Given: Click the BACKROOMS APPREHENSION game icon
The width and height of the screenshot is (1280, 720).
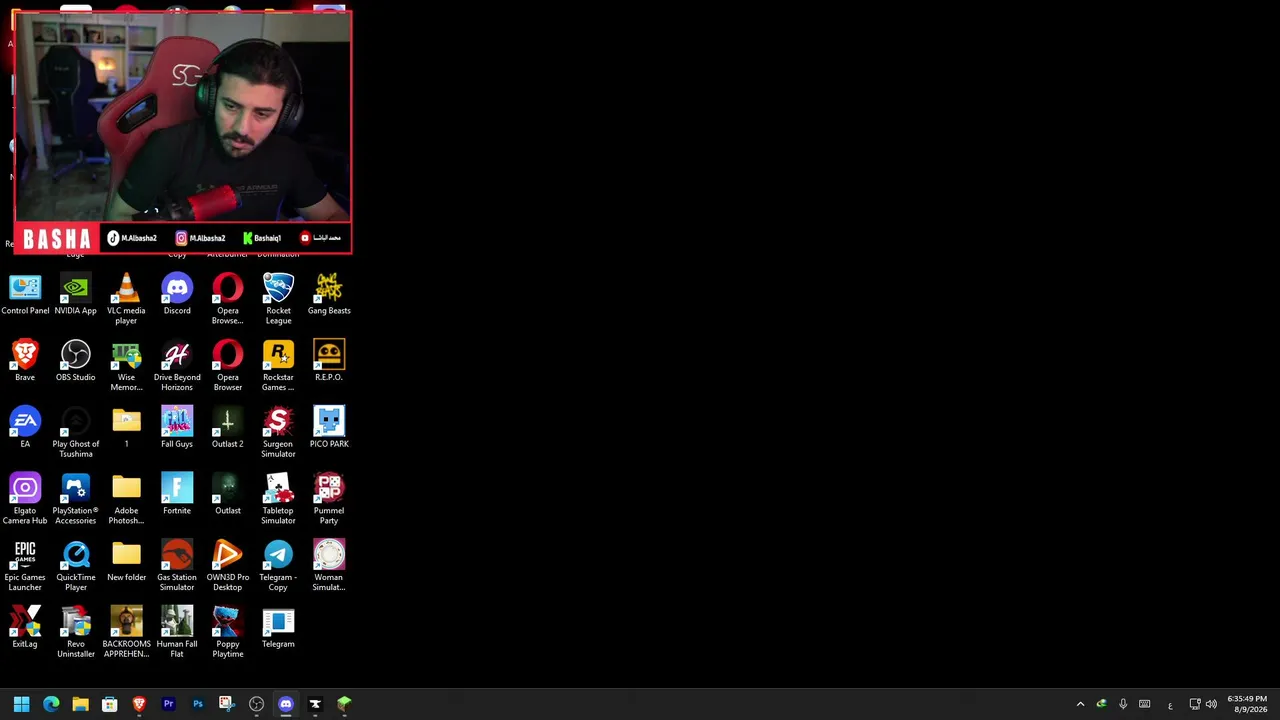Looking at the screenshot, I should tap(126, 632).
